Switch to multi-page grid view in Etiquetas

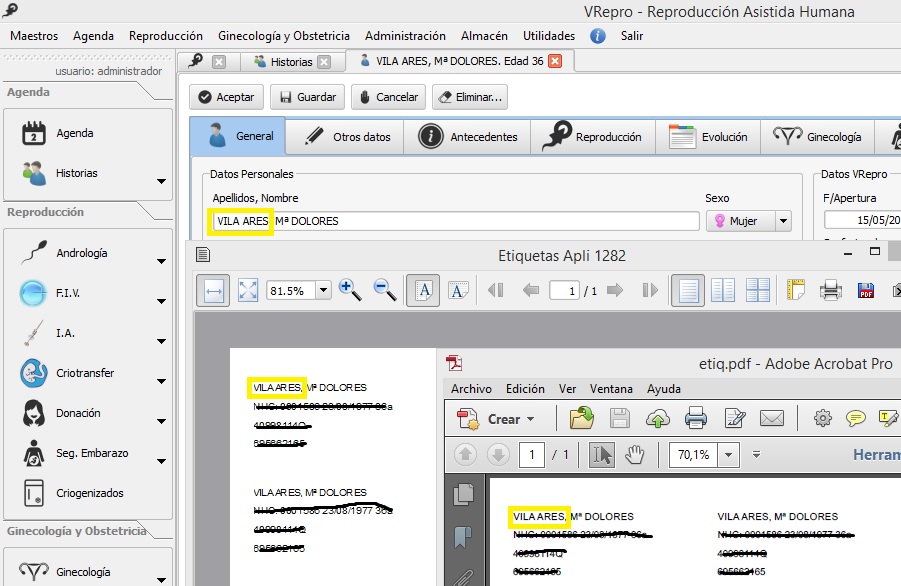[757, 290]
